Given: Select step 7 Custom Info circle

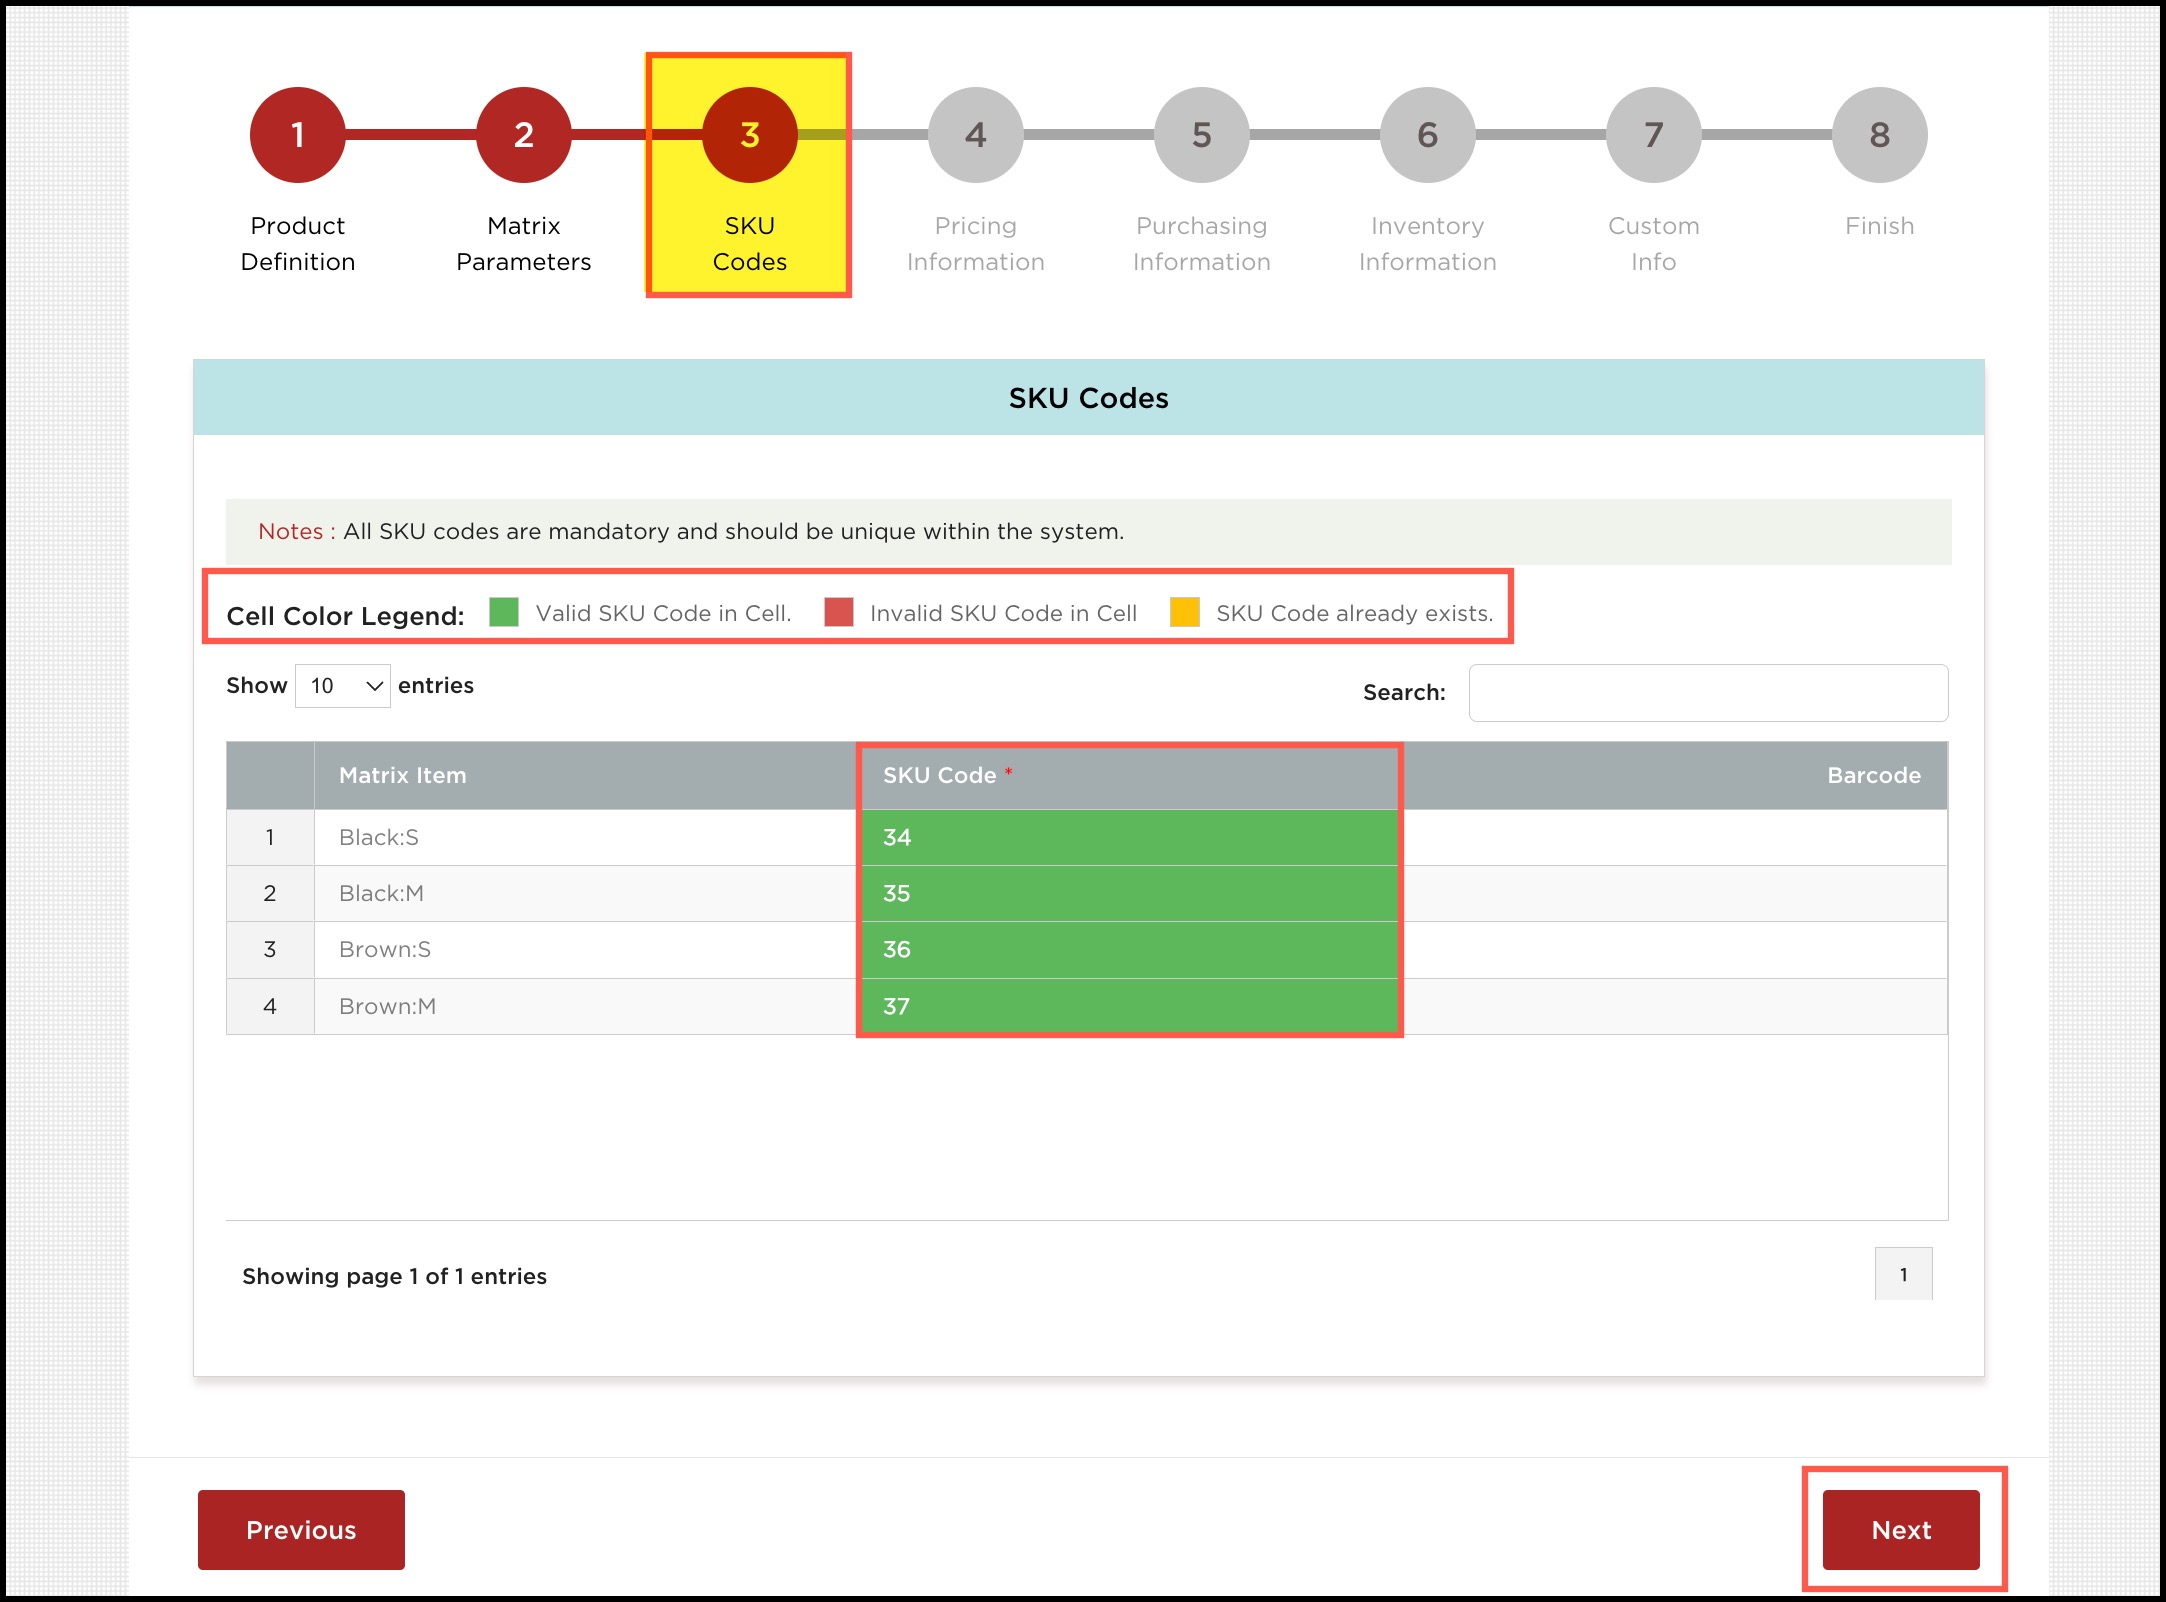Looking at the screenshot, I should 1653,135.
